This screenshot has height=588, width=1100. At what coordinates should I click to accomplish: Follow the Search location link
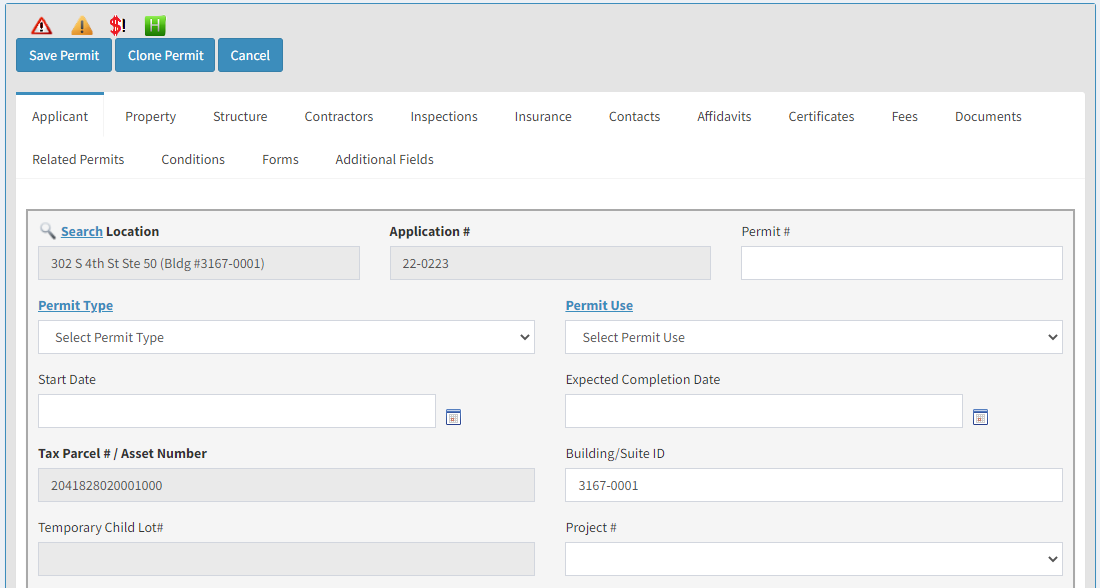81,232
